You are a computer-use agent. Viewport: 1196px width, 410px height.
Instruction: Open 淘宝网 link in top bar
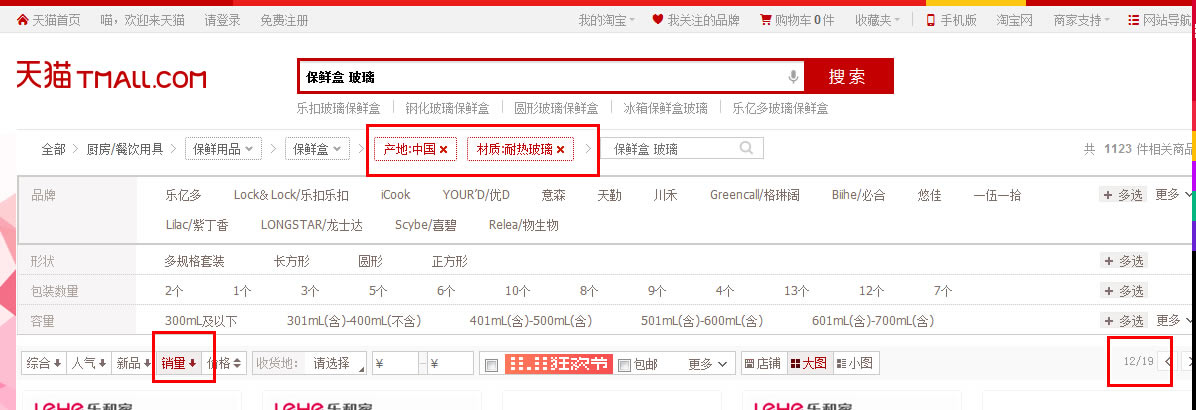tap(1014, 21)
